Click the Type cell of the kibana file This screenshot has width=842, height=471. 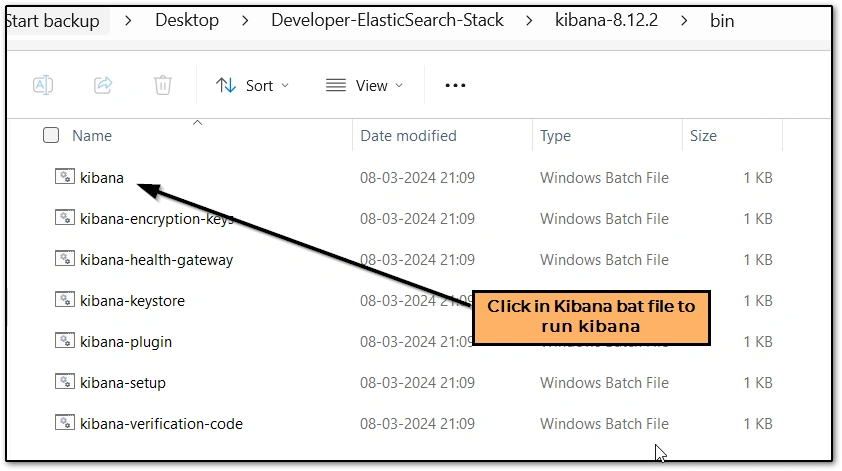[604, 178]
